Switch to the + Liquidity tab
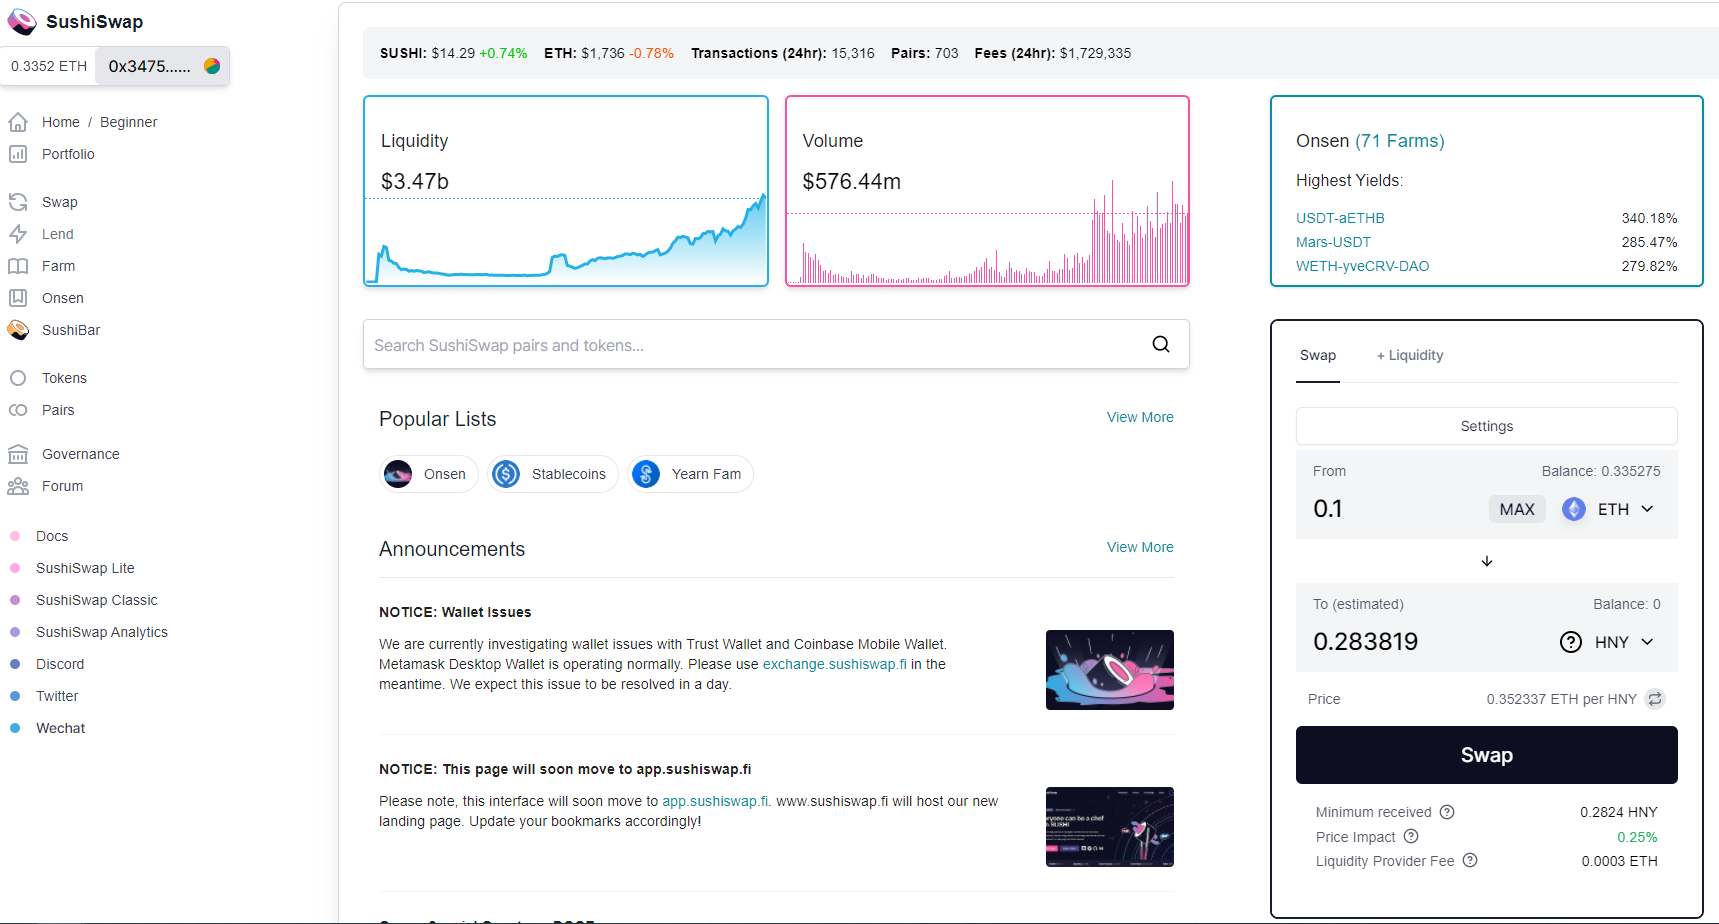The width and height of the screenshot is (1719, 924). pyautogui.click(x=1410, y=355)
